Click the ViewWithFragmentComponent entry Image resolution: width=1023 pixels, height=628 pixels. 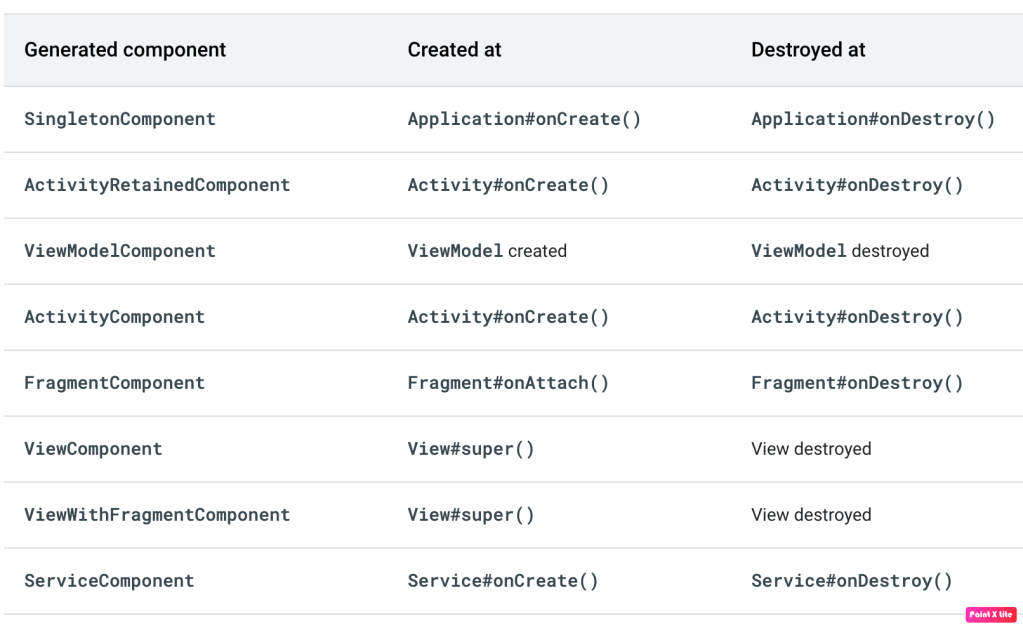click(x=157, y=515)
